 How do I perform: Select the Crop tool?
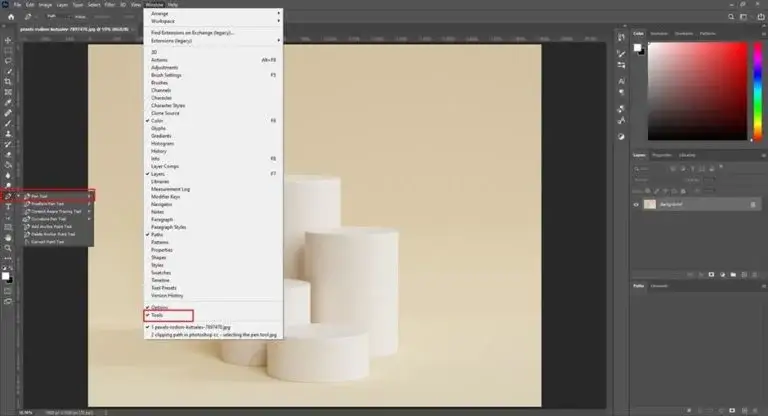click(x=8, y=82)
